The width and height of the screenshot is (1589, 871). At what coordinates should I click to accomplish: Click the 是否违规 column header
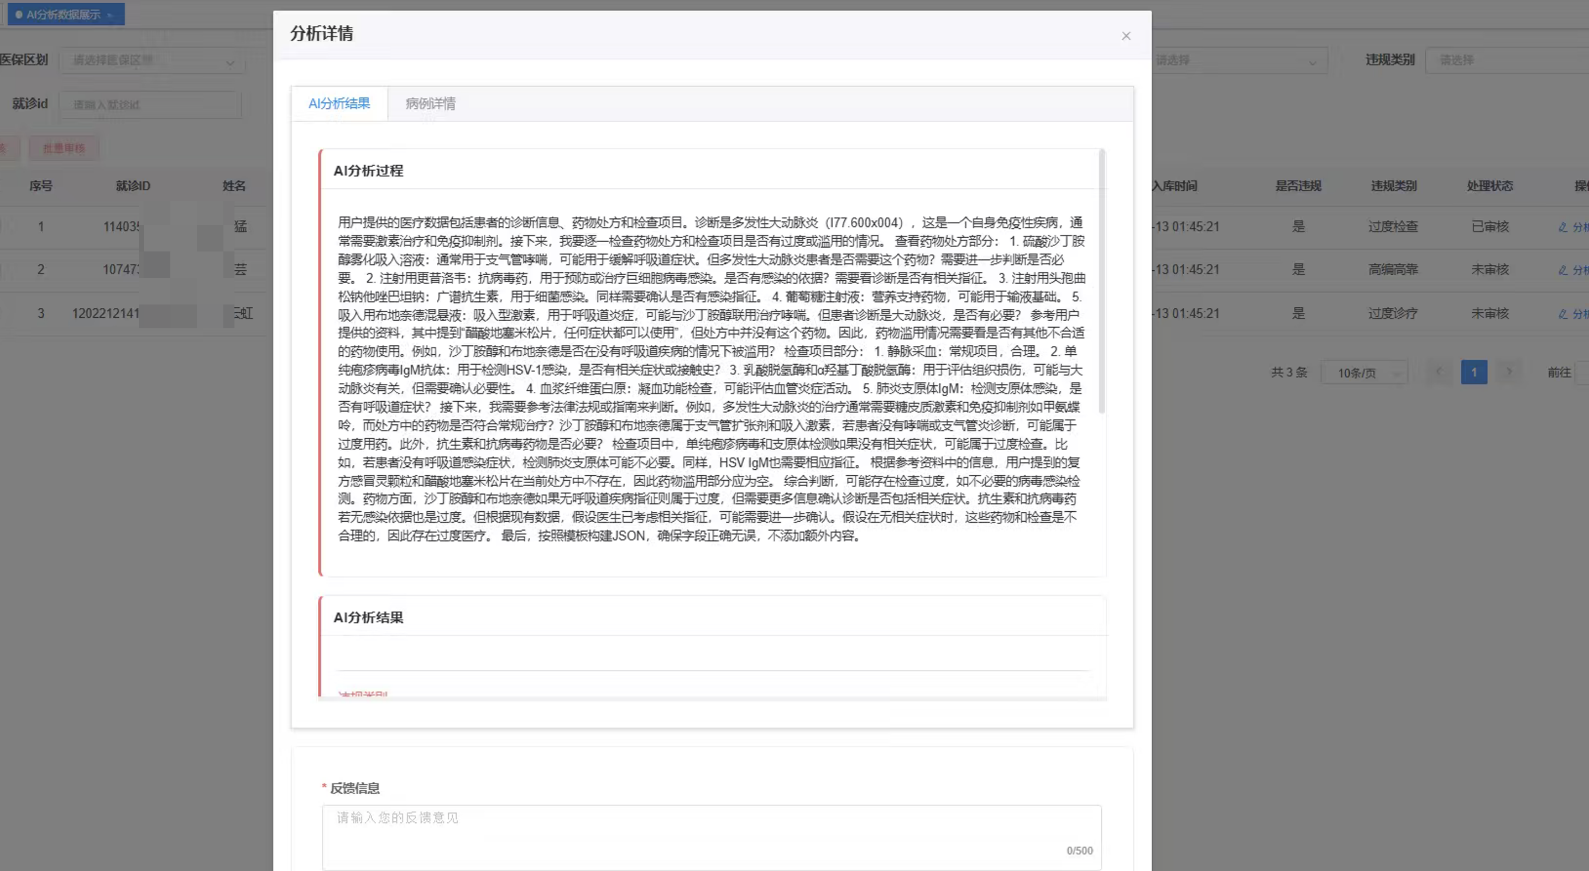click(1298, 186)
